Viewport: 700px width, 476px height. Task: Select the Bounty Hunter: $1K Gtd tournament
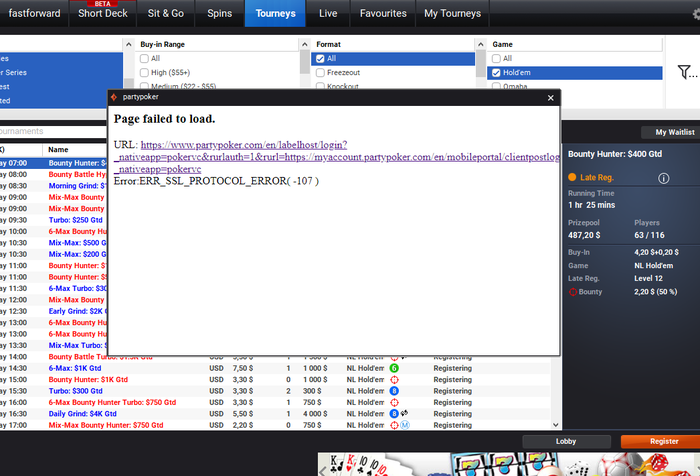click(x=275, y=380)
